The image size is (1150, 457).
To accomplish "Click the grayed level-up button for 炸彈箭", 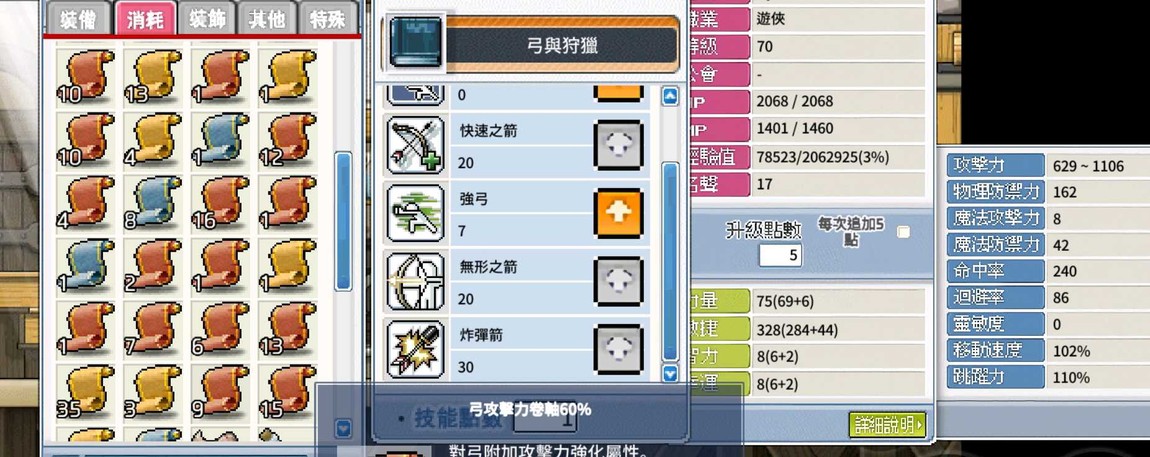I will pos(619,349).
